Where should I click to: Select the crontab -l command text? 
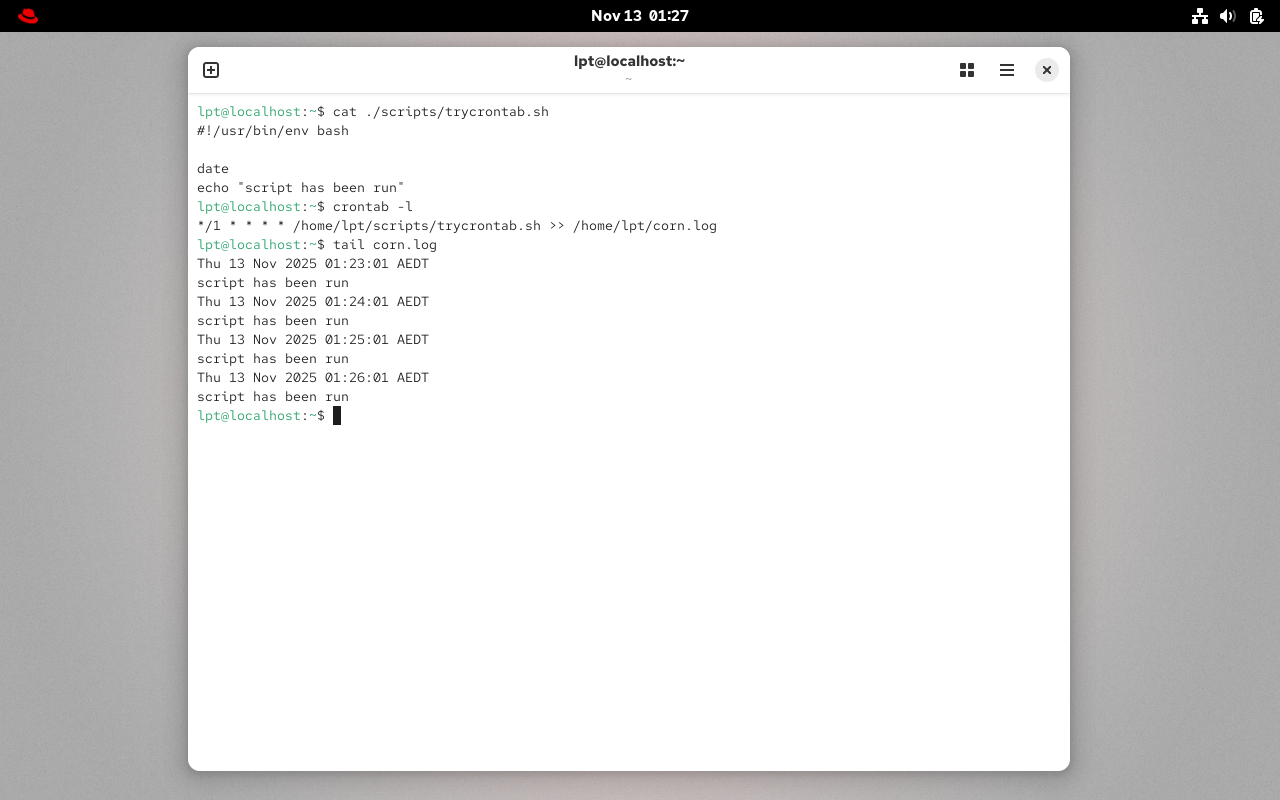pyautogui.click(x=372, y=206)
